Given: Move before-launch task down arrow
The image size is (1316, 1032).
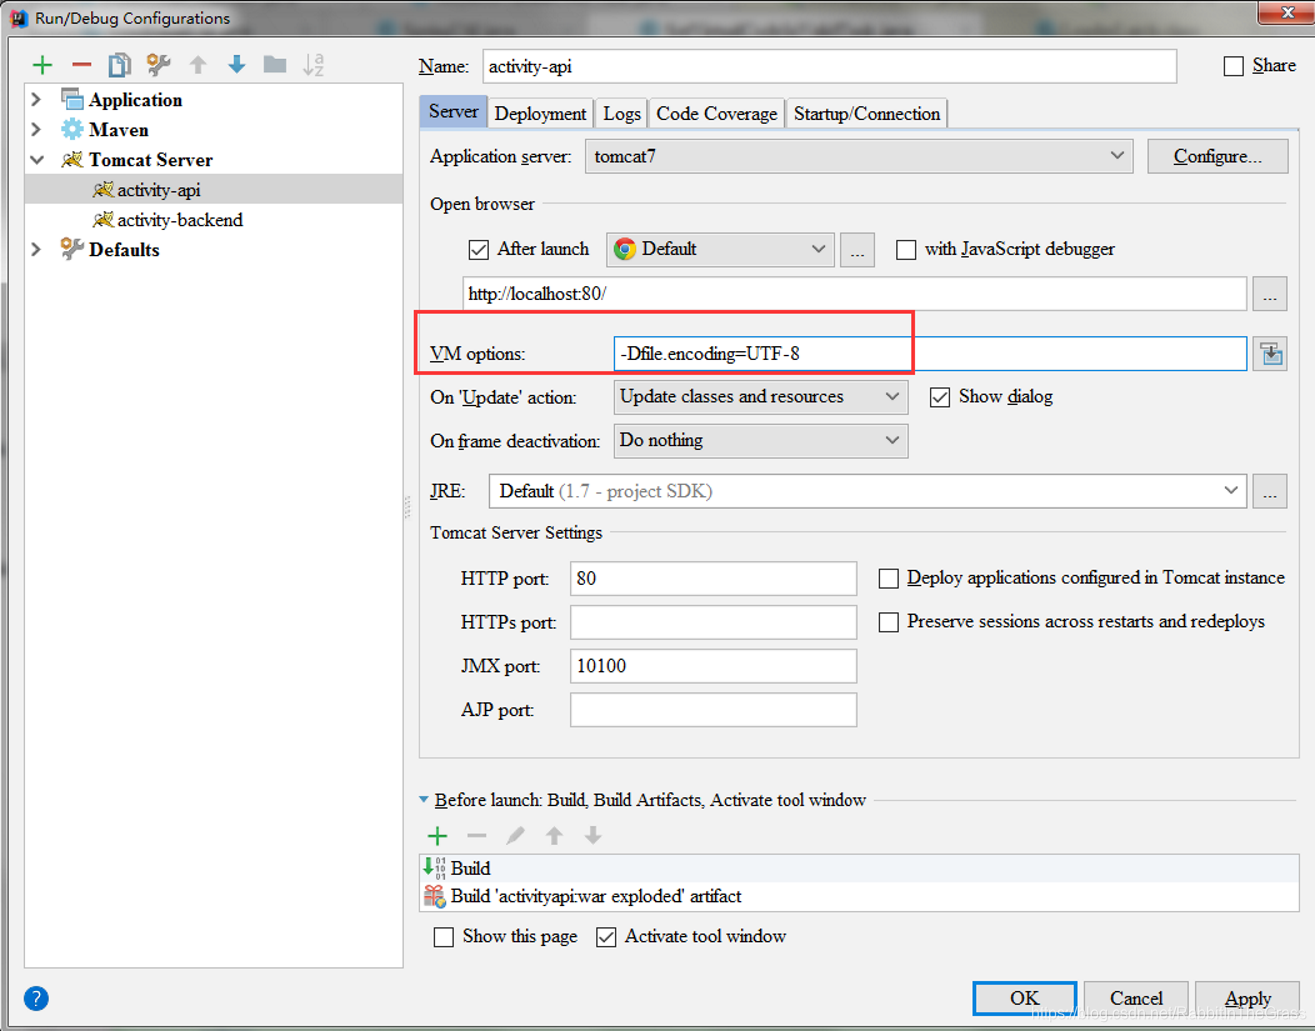Looking at the screenshot, I should click(x=593, y=836).
